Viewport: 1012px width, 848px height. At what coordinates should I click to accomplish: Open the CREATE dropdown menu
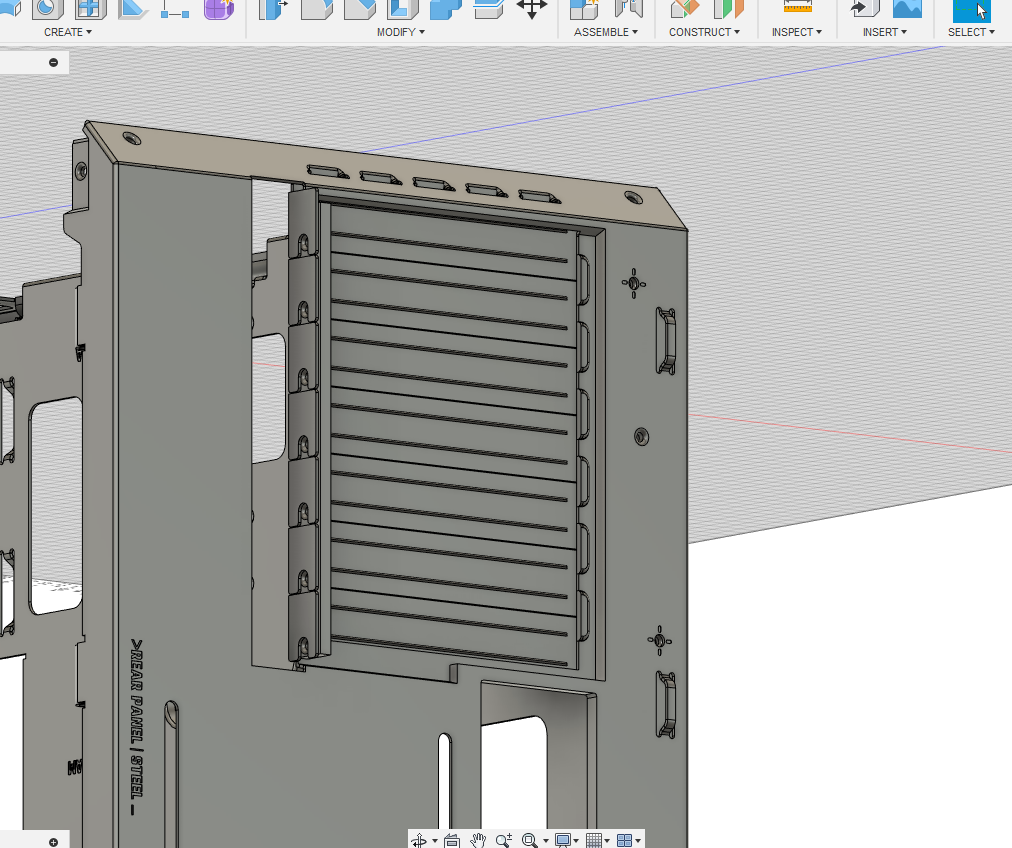(x=66, y=31)
